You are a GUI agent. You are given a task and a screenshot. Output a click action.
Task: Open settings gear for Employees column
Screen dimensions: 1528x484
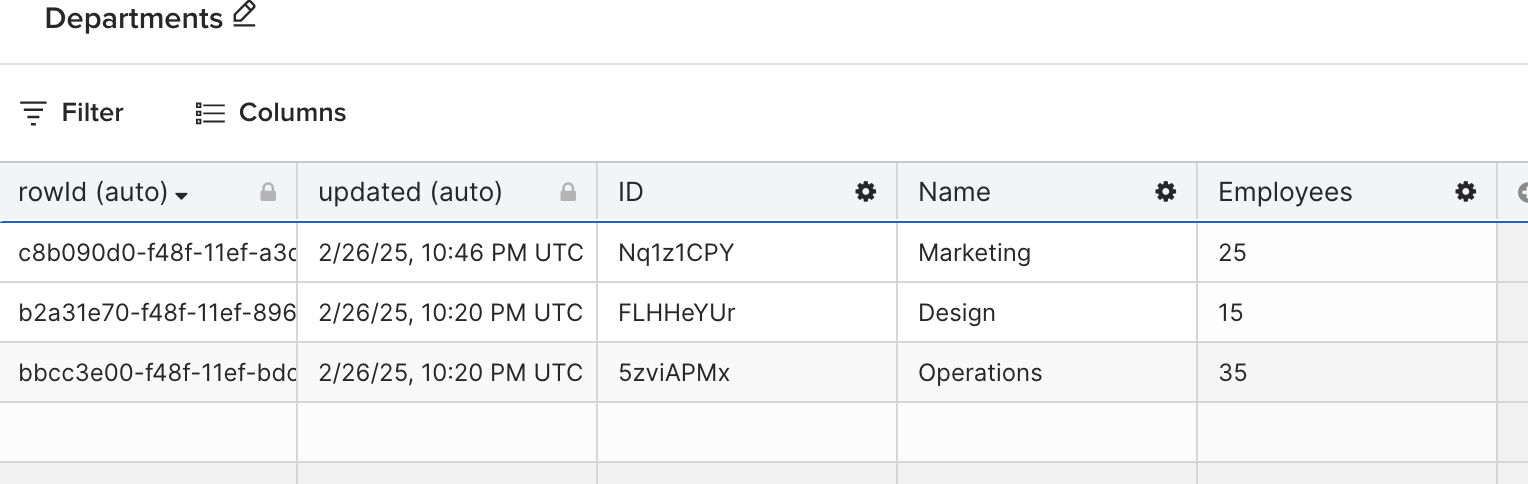coord(1465,192)
